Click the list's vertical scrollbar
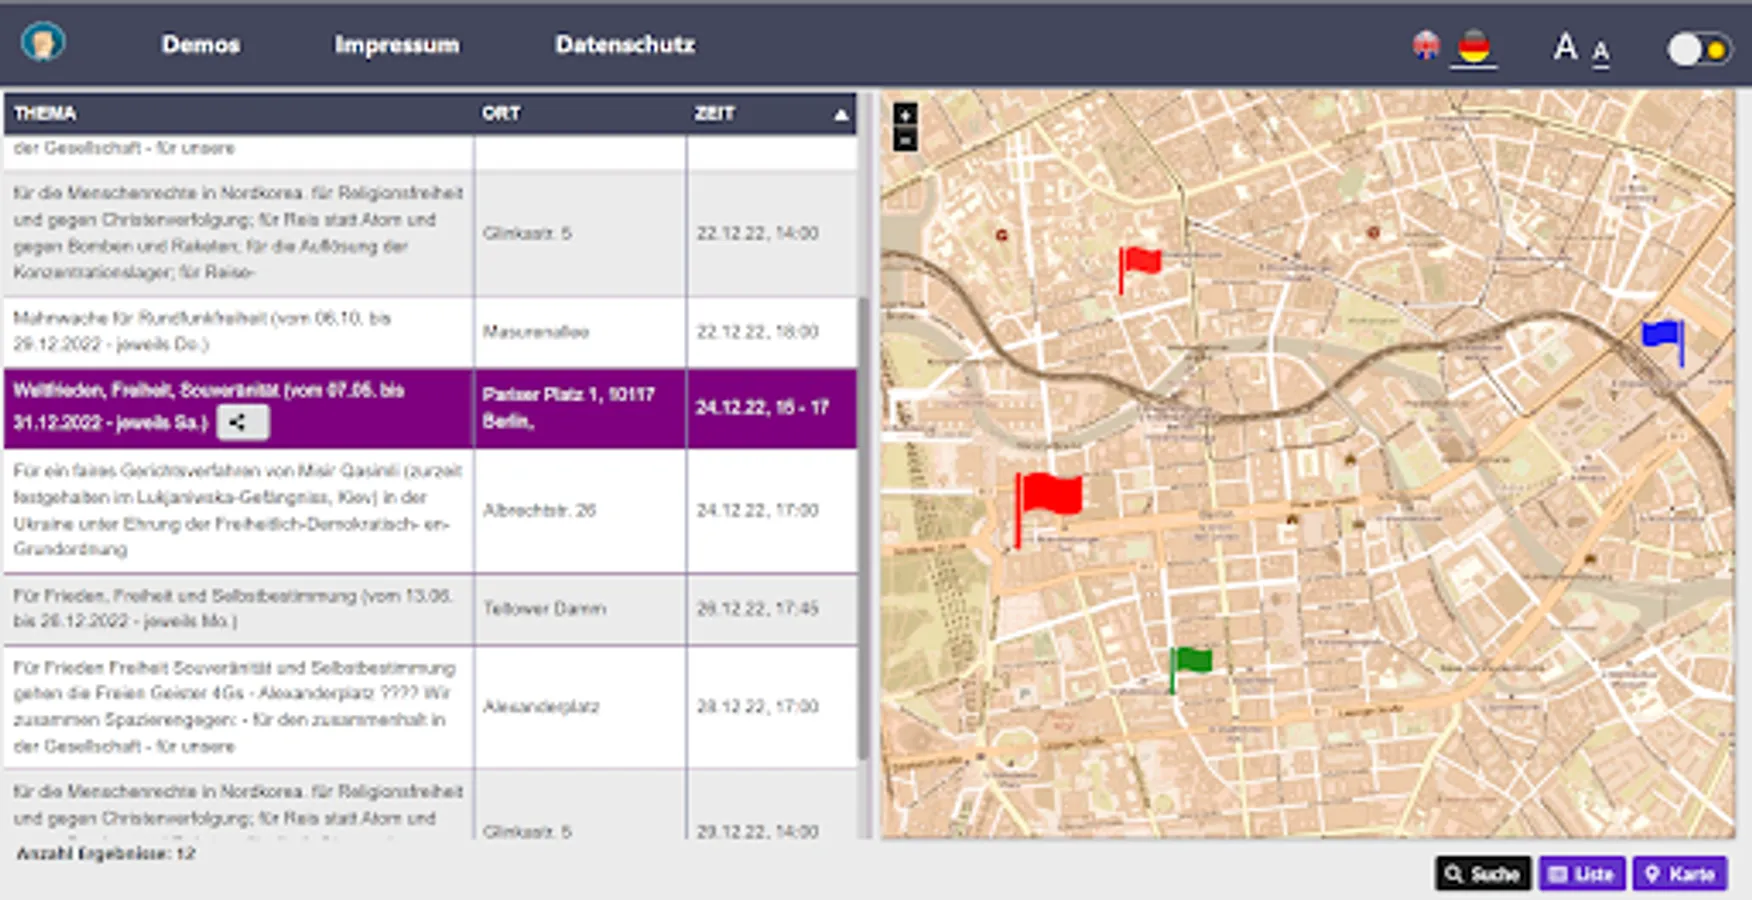This screenshot has width=1752, height=900. (x=864, y=528)
